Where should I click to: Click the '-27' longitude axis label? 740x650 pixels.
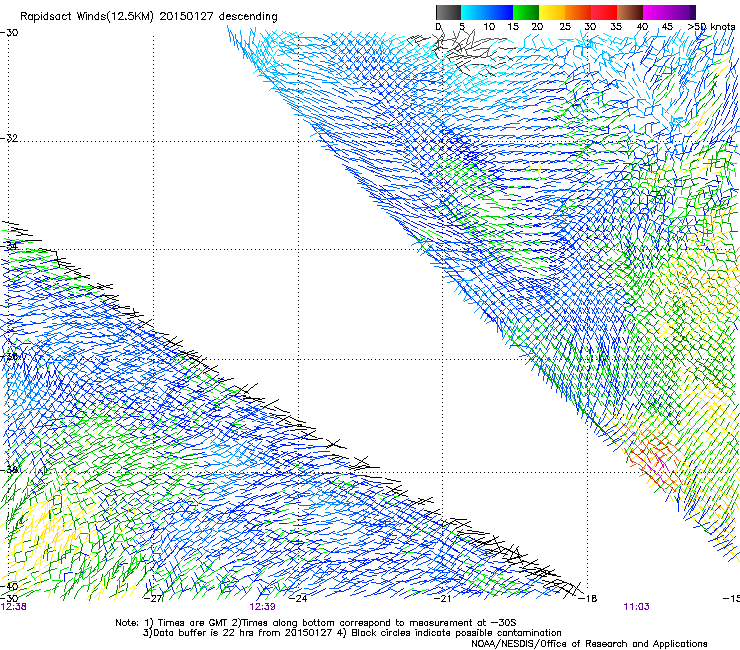(153, 599)
